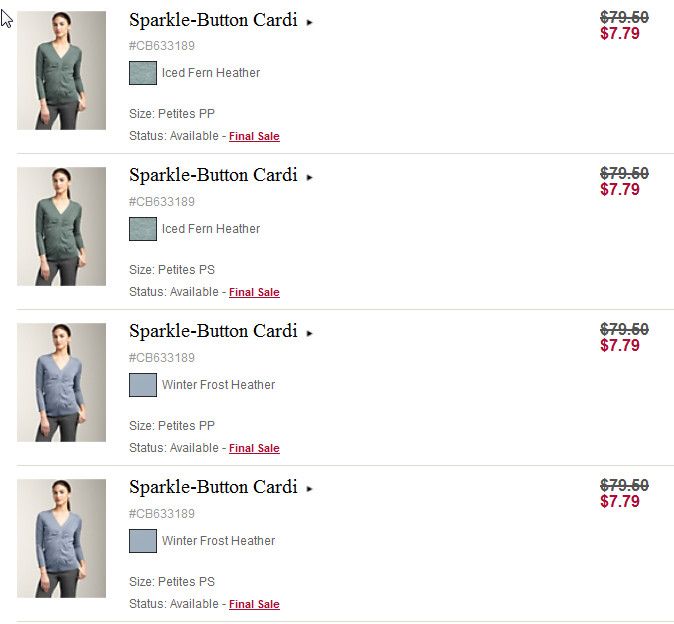This screenshot has height=624, width=674.
Task: Select Winter Frost Heather swatch for Petites PS
Action: point(143,541)
